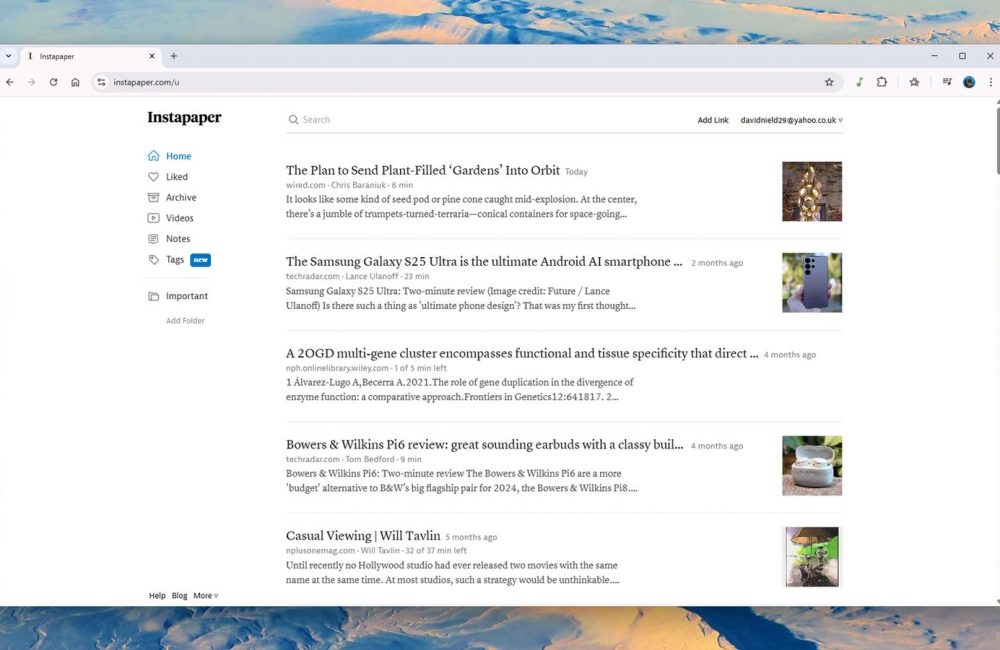The height and width of the screenshot is (650, 1000).
Task: Click the Home icon in sidebar
Action: [x=153, y=156]
